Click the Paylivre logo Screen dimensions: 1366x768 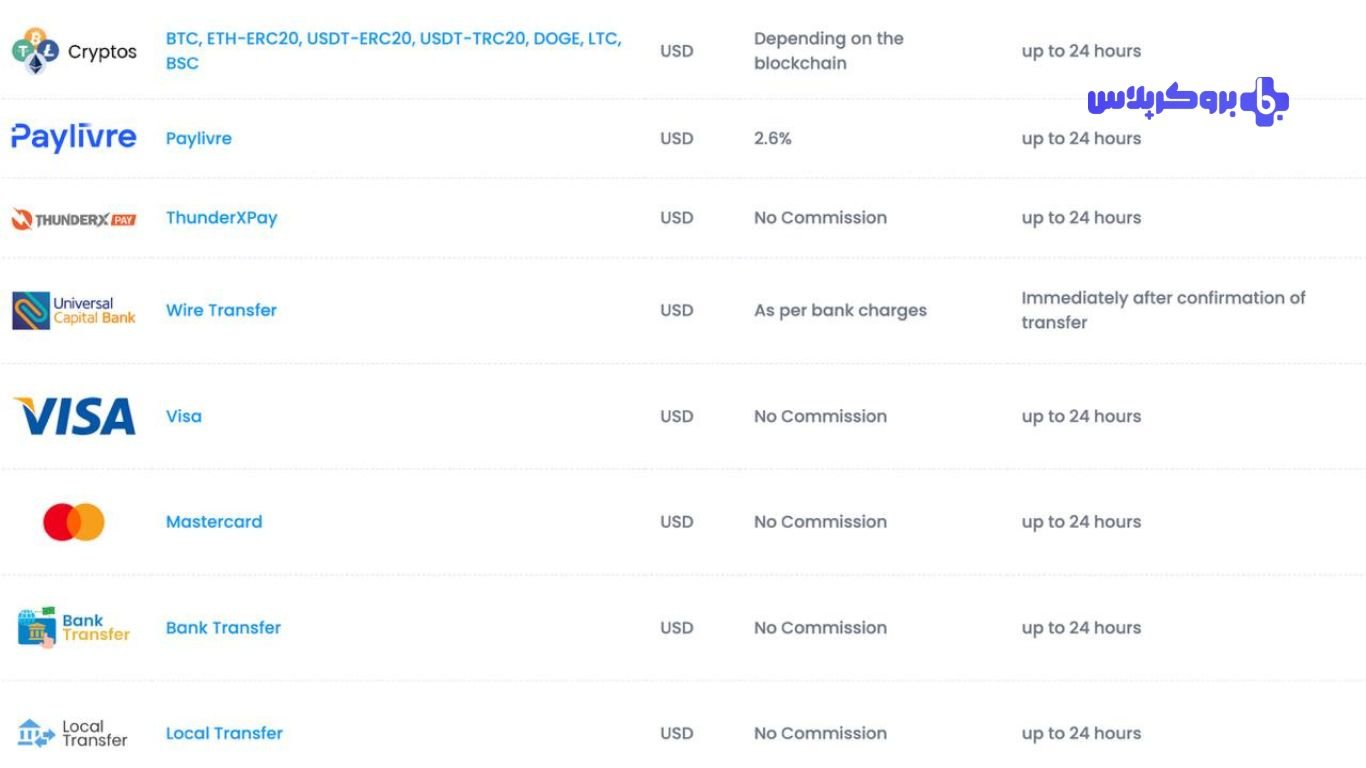pyautogui.click(x=74, y=137)
